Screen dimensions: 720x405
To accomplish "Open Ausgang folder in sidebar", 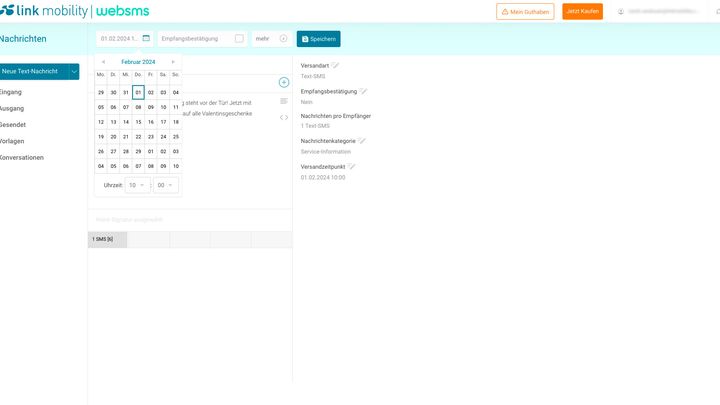I will (12, 108).
